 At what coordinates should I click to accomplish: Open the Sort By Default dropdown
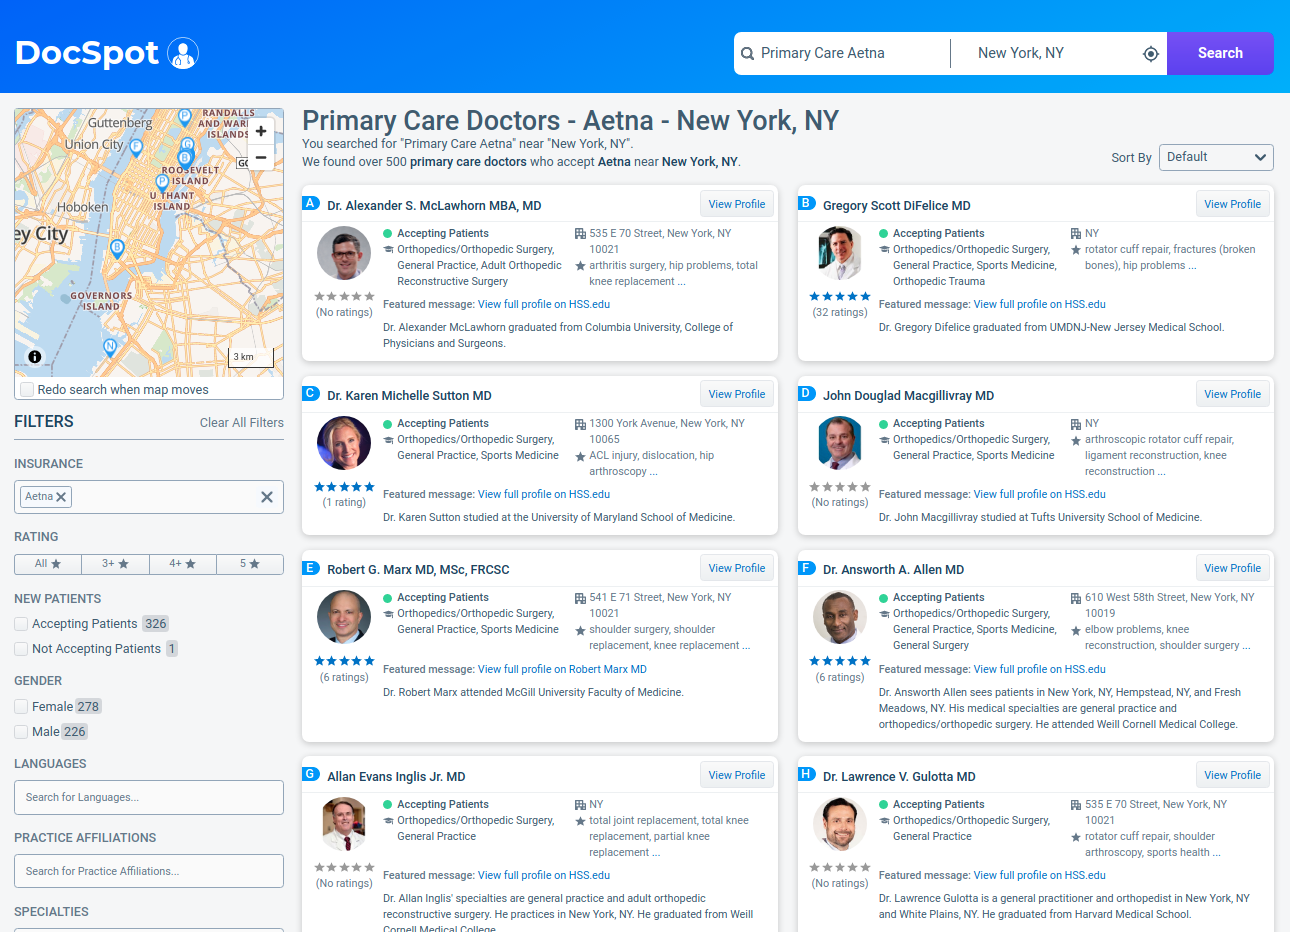1216,157
